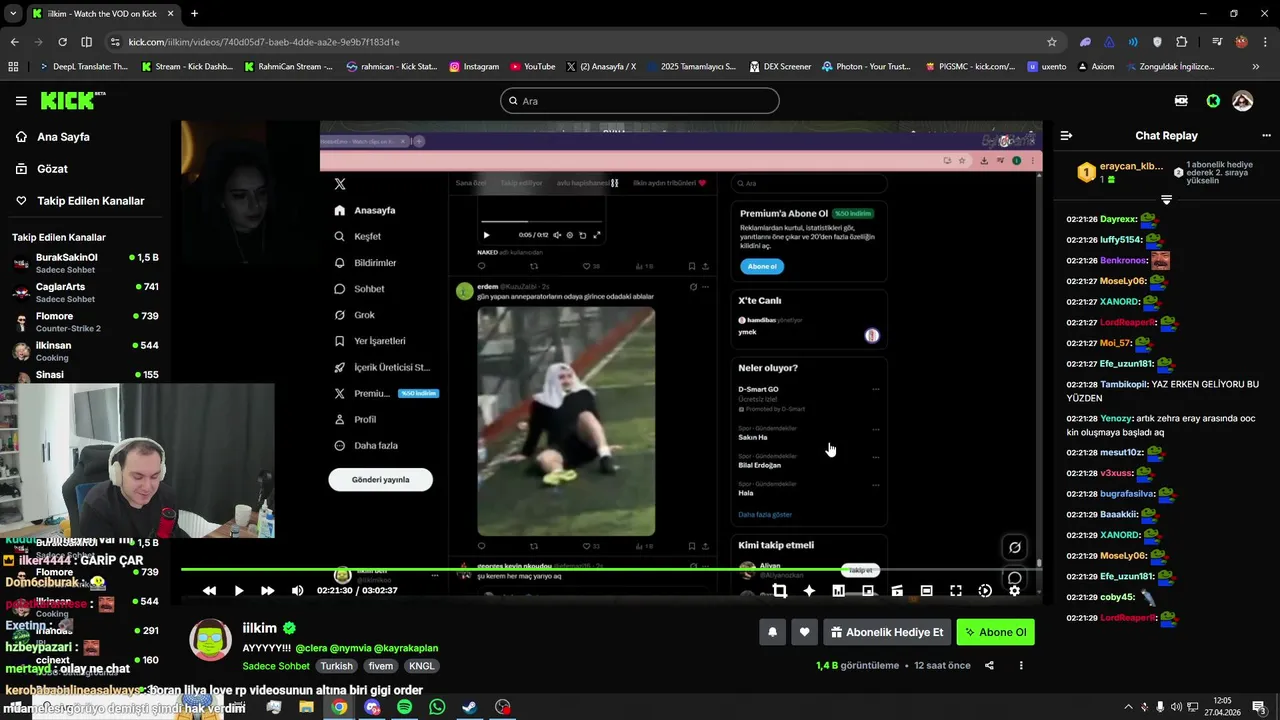Select the KNGL tag
This screenshot has height=720, width=1280.
421,666
